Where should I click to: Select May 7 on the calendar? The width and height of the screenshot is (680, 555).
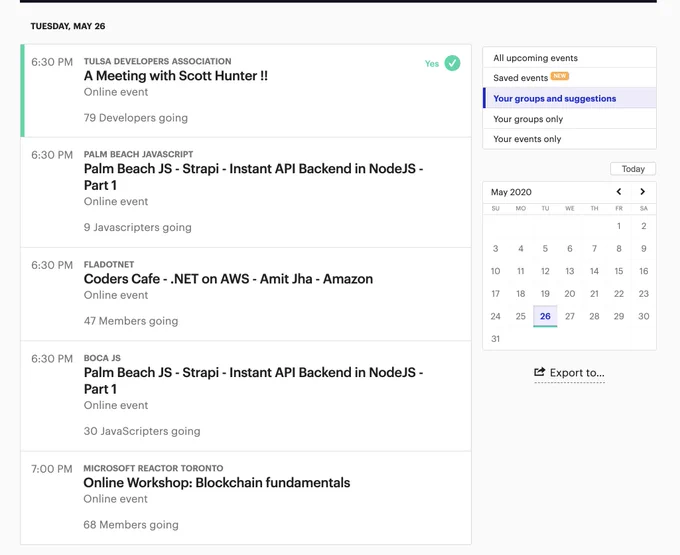click(x=594, y=248)
